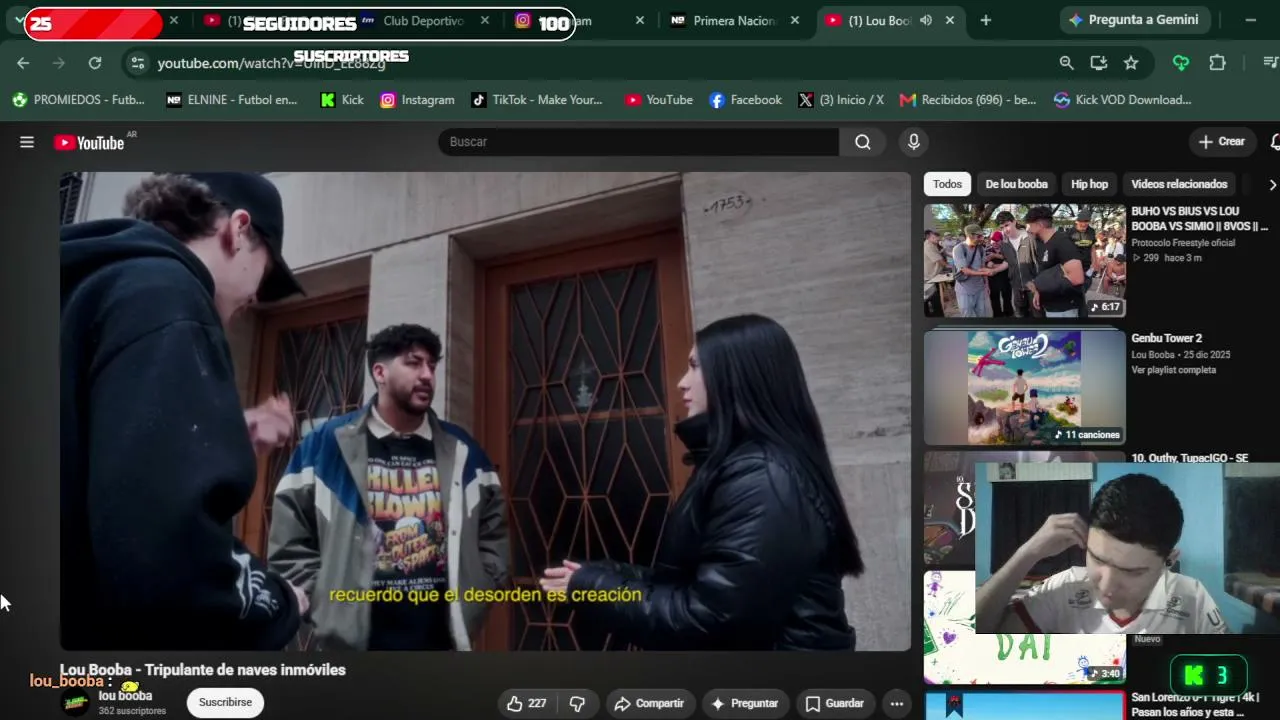Screen dimensions: 1280x720
Task: Open the YouTube guide hamburger menu
Action: coord(27,142)
